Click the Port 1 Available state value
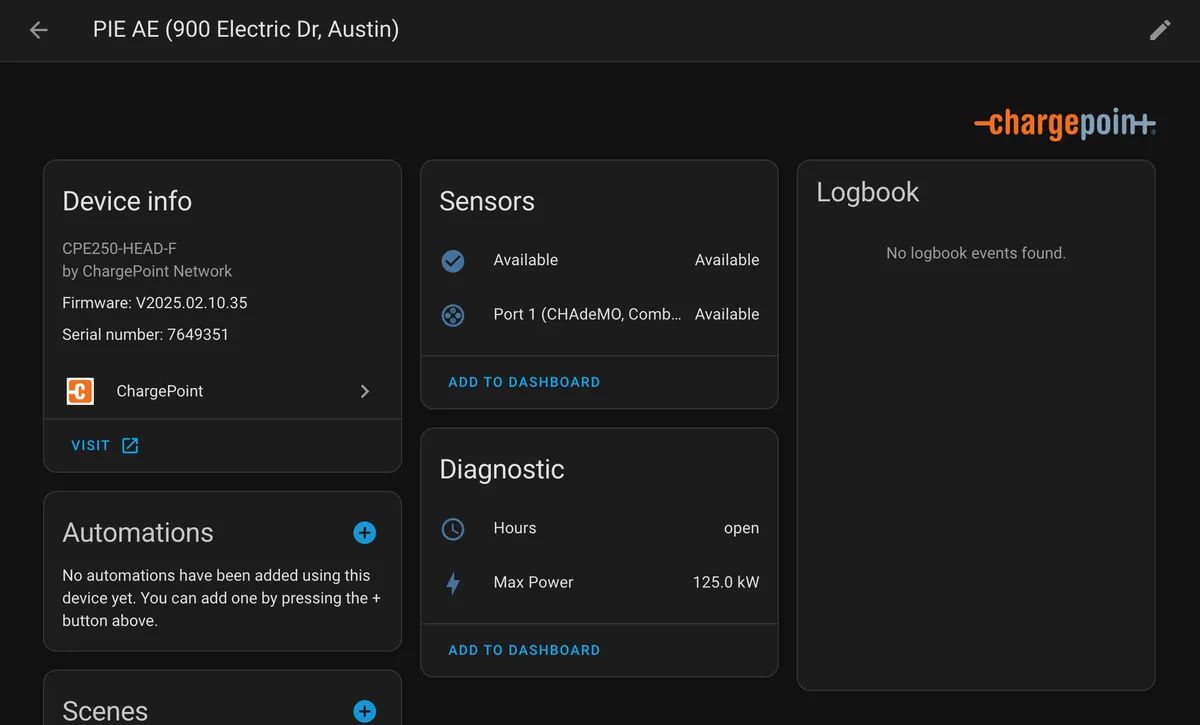The height and width of the screenshot is (725, 1200). (x=727, y=314)
